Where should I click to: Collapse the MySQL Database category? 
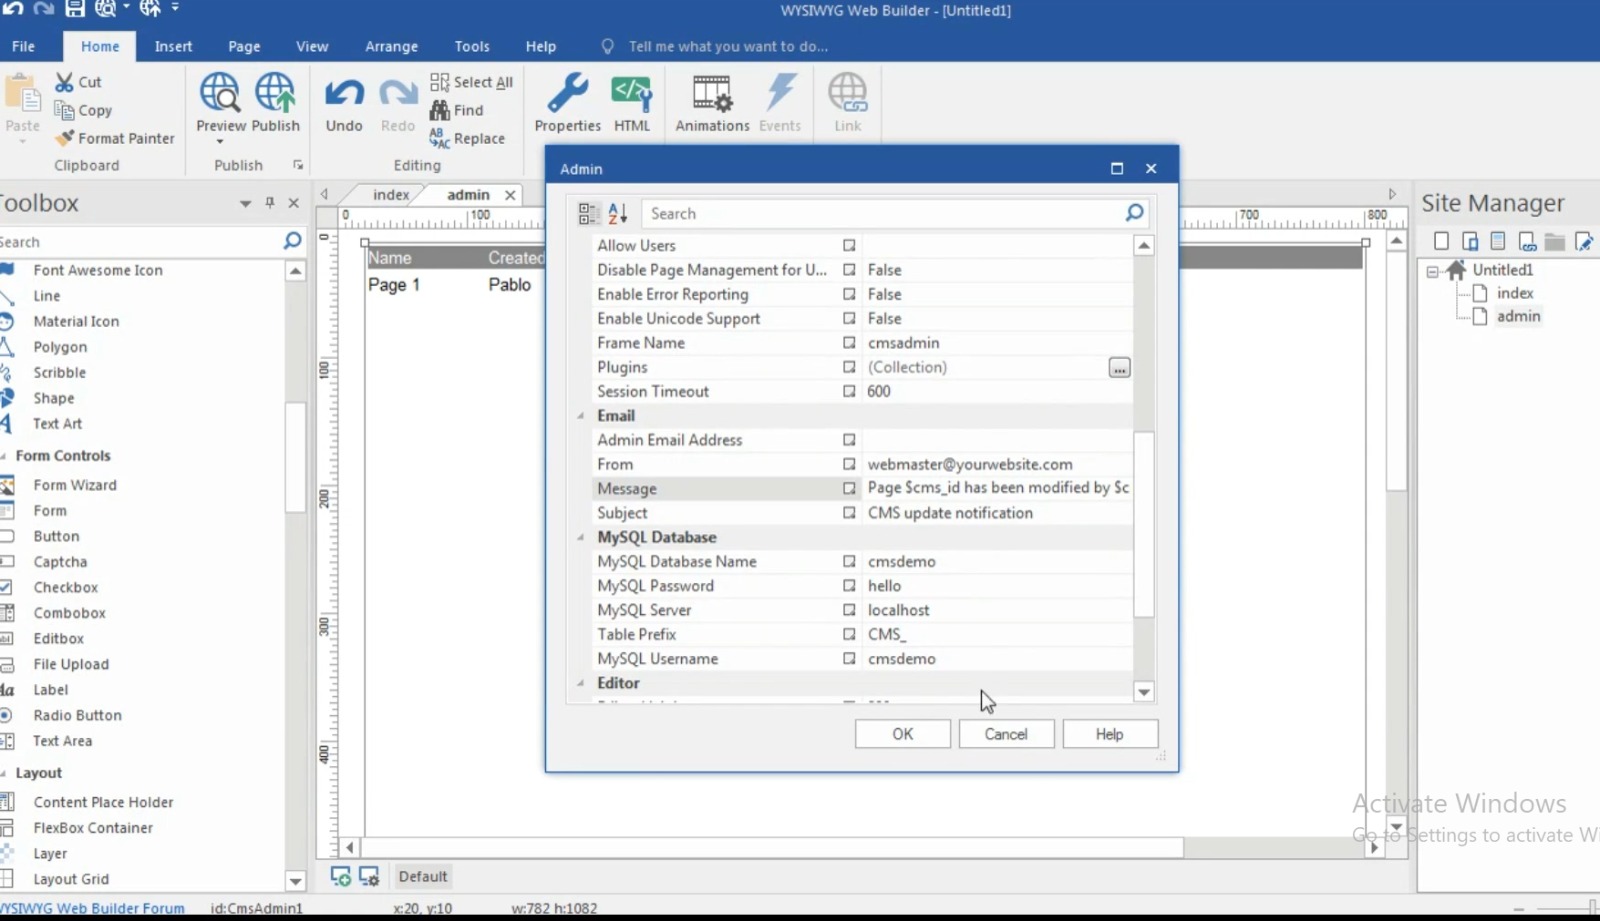point(581,537)
